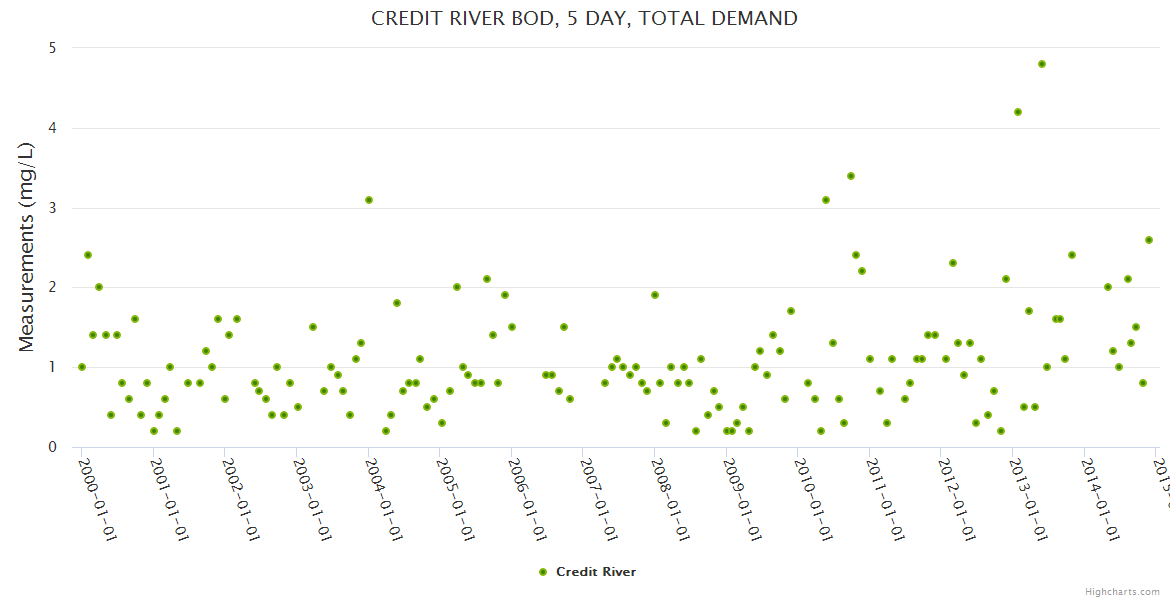The image size is (1170, 600).
Task: Click the 1.9 mg/L point at 2008-01-01
Action: (655, 295)
